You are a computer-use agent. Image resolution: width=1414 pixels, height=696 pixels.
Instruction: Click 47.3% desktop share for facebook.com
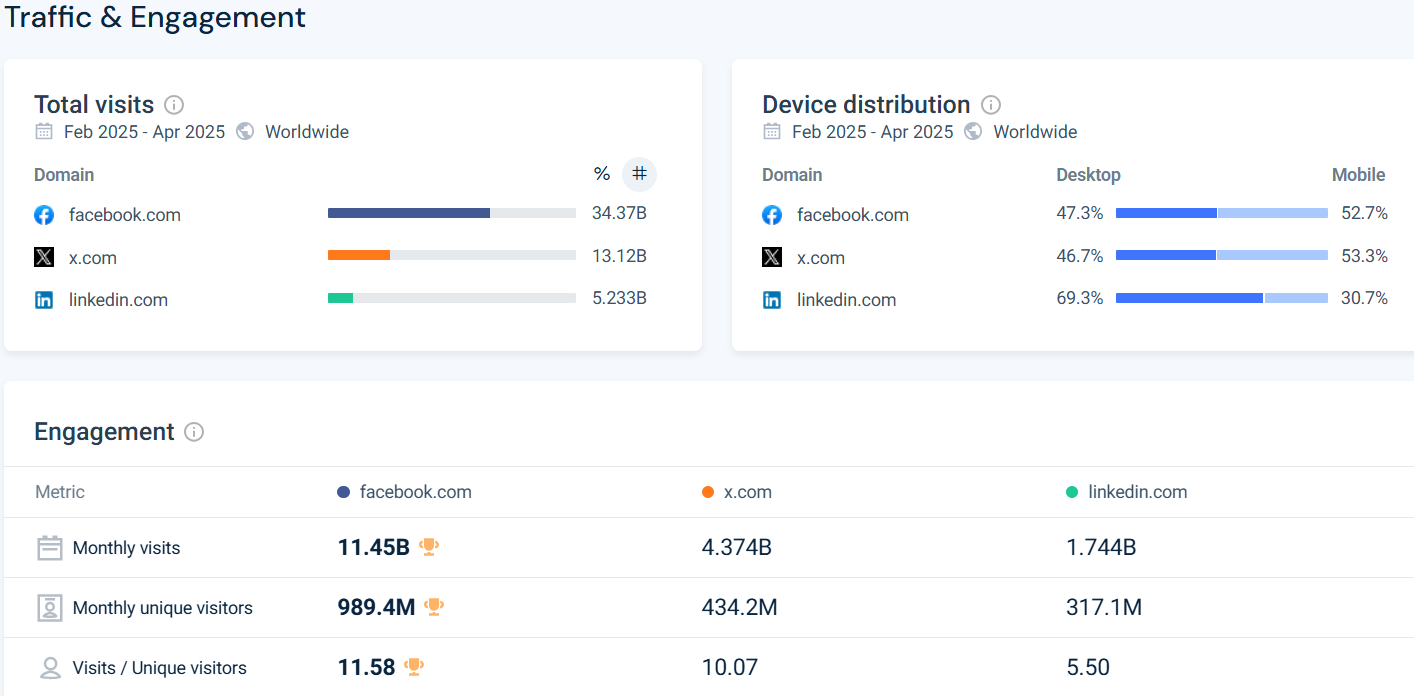(1080, 213)
